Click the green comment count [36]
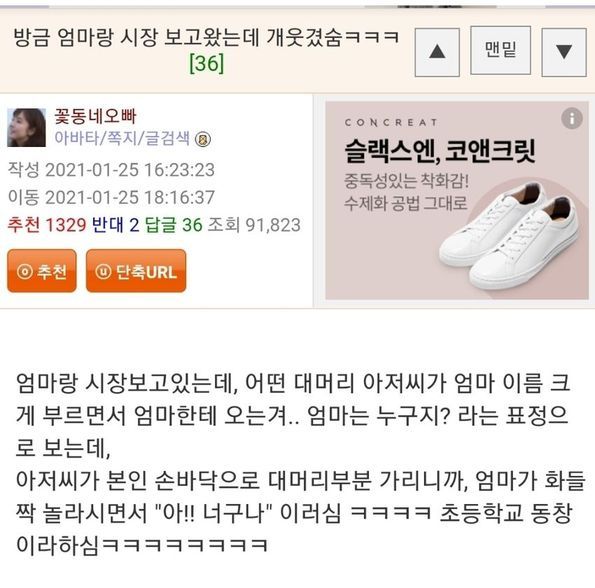 (x=206, y=63)
